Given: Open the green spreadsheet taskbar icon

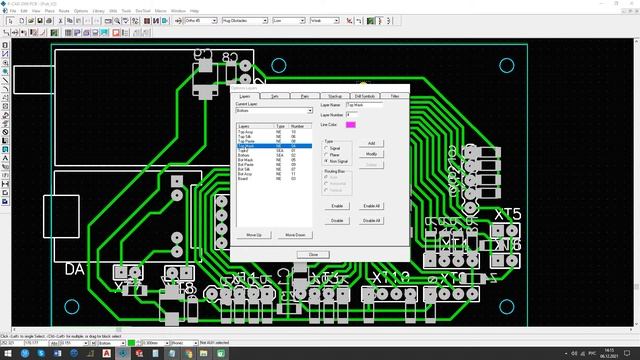Looking at the screenshot, I should tap(220, 353).
